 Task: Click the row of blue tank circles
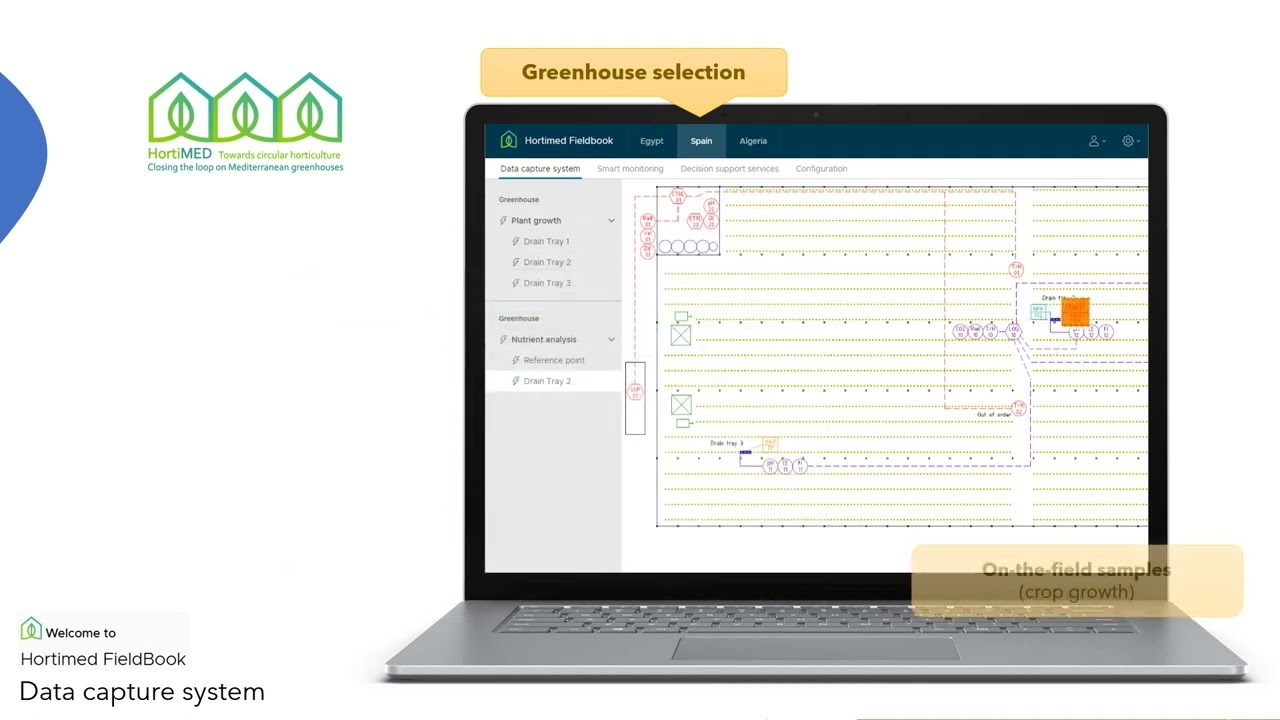pyautogui.click(x=688, y=246)
